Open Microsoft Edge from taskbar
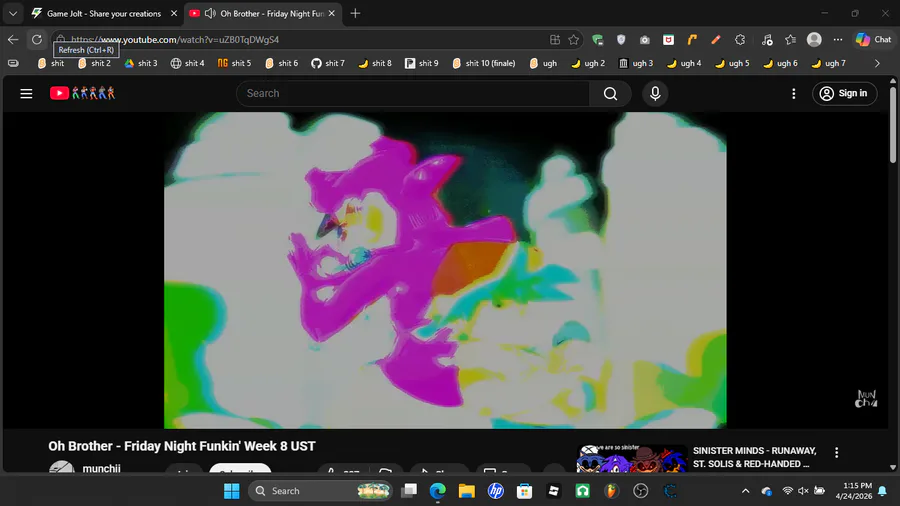The image size is (900, 506). coord(437,491)
